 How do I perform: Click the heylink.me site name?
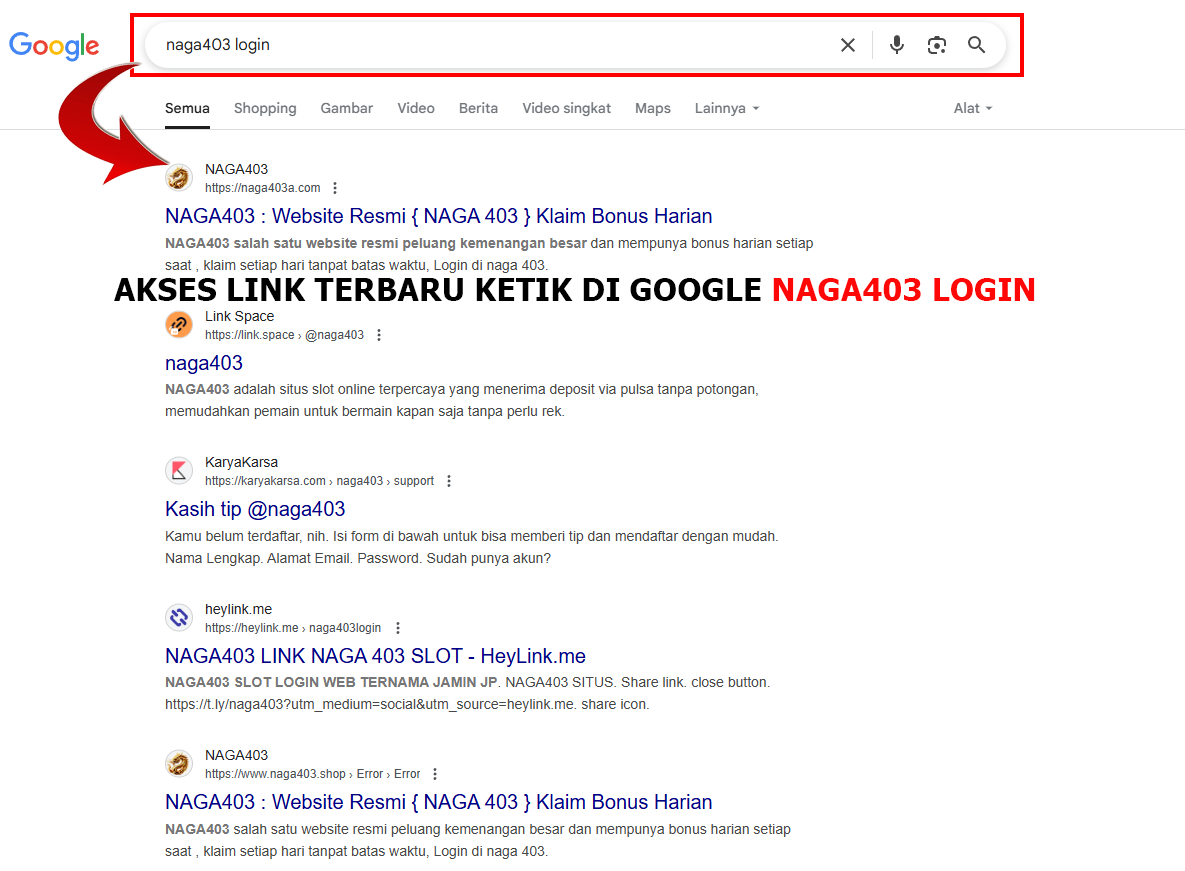(x=238, y=609)
